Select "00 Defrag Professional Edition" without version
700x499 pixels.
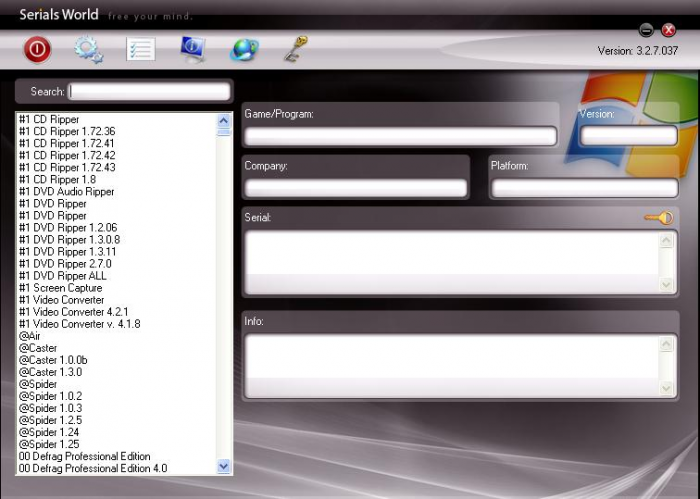point(84,457)
